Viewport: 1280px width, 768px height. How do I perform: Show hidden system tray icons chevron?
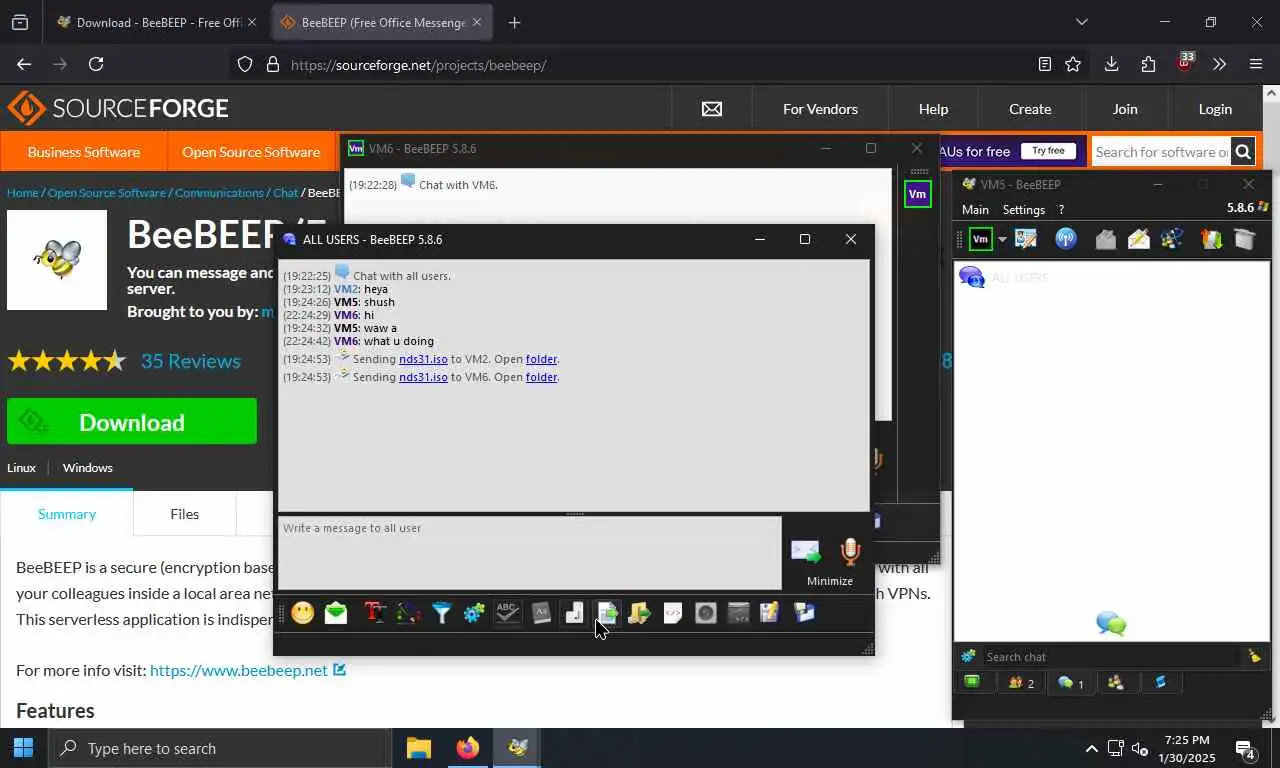pos(1092,748)
